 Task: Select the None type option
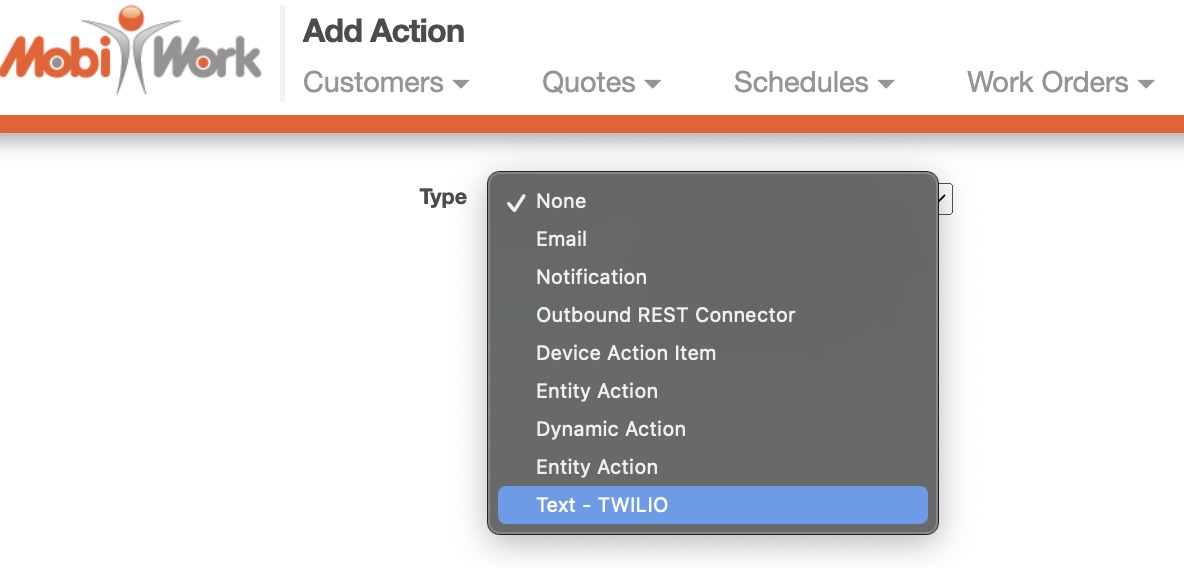(x=561, y=201)
